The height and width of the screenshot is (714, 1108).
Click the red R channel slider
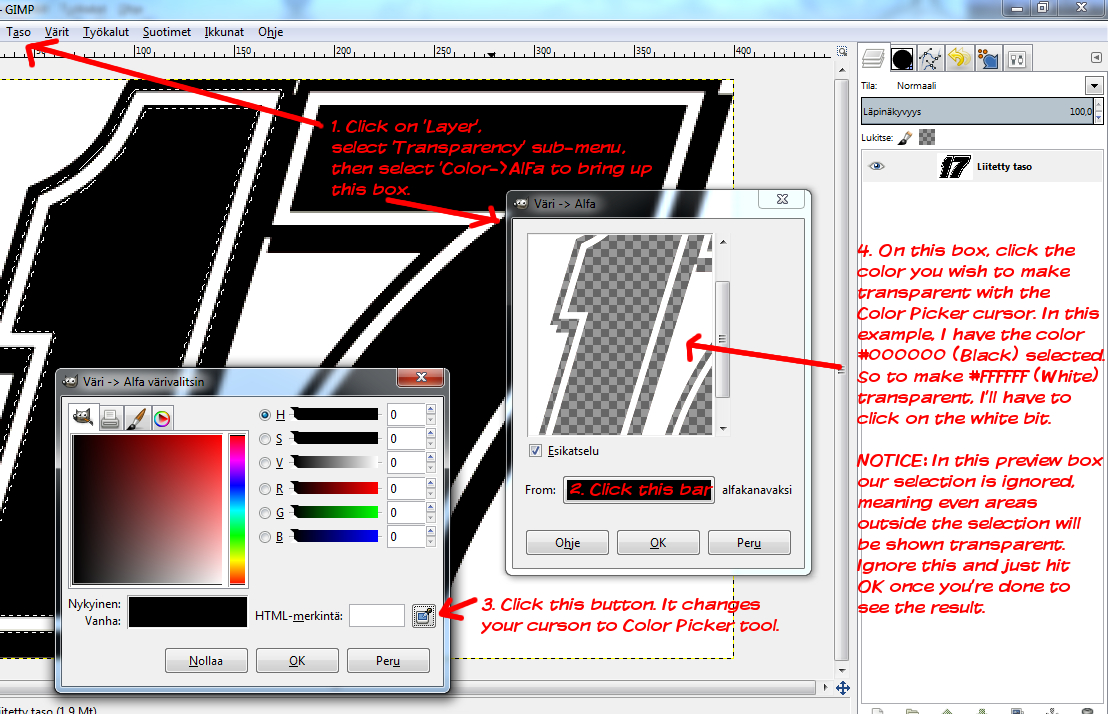pyautogui.click(x=336, y=488)
